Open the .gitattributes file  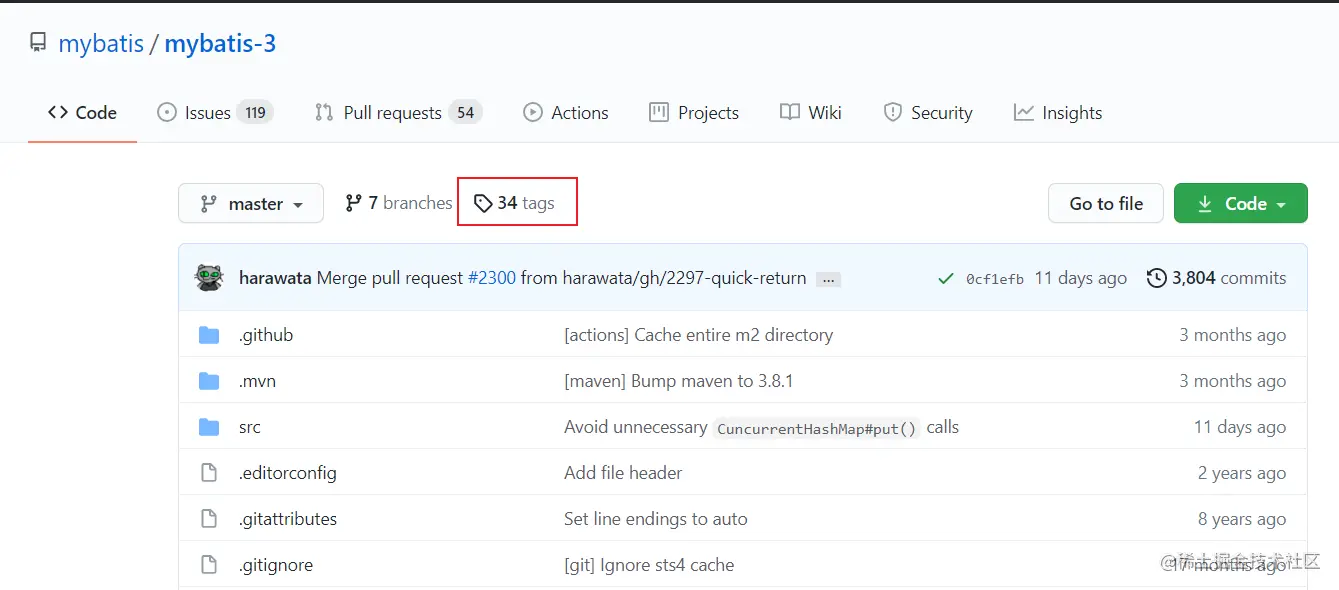pyautogui.click(x=288, y=519)
